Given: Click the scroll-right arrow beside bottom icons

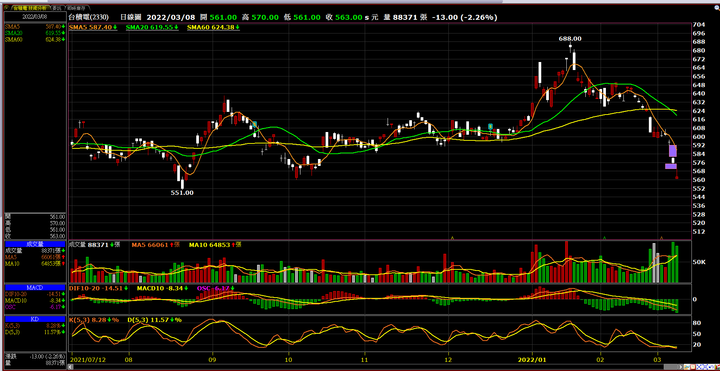Looking at the screenshot, I should click(x=681, y=367).
